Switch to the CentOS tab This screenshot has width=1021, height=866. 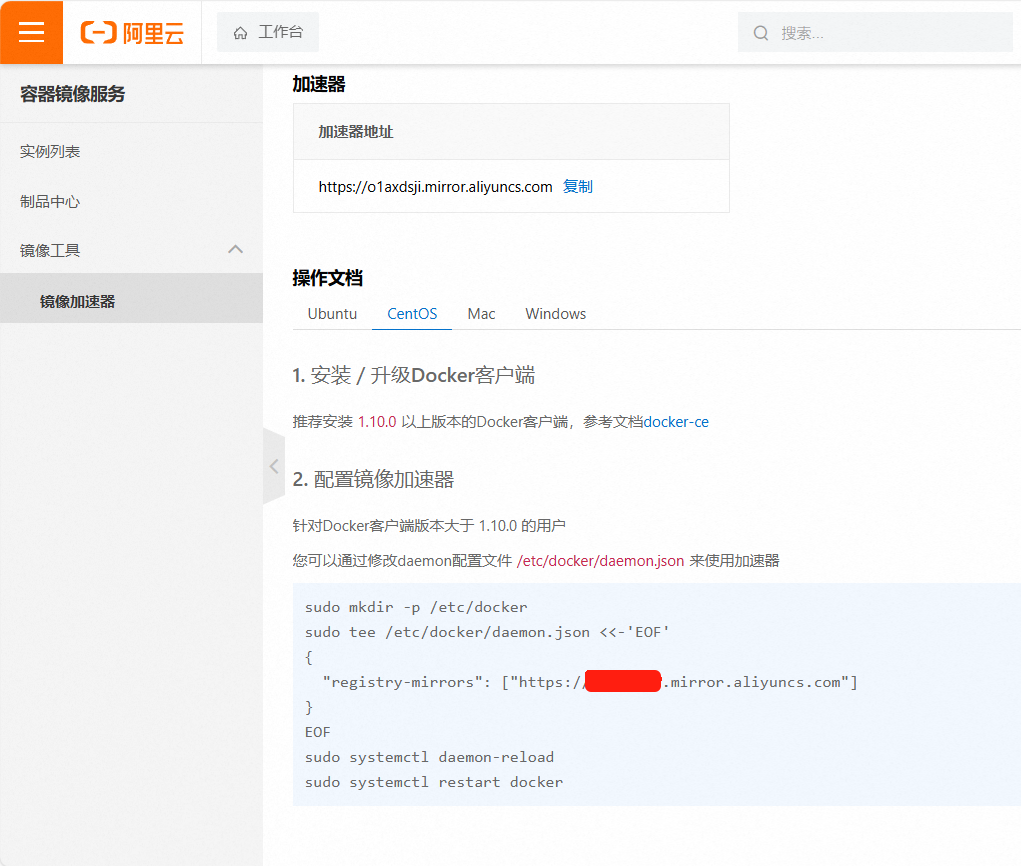pyautogui.click(x=412, y=314)
